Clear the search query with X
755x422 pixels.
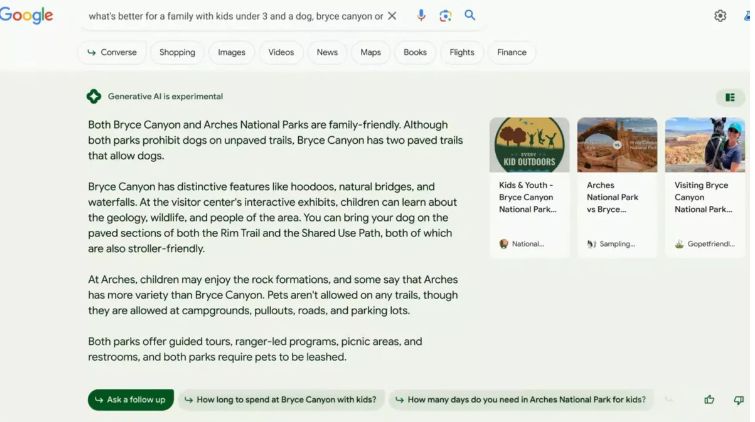click(x=392, y=16)
